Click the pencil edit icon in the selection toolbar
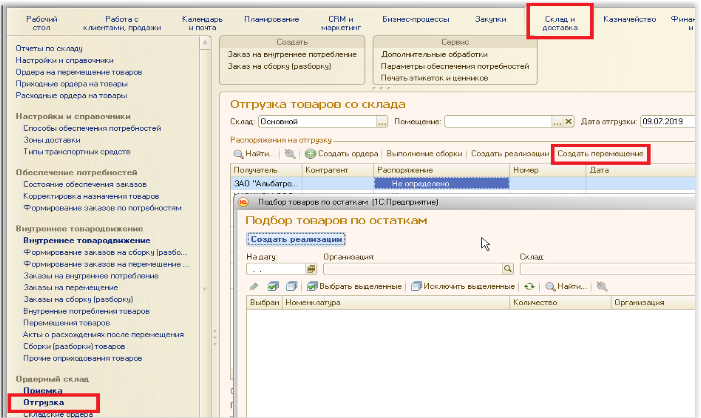Image resolution: width=701 pixels, height=418 pixels. pos(254,286)
